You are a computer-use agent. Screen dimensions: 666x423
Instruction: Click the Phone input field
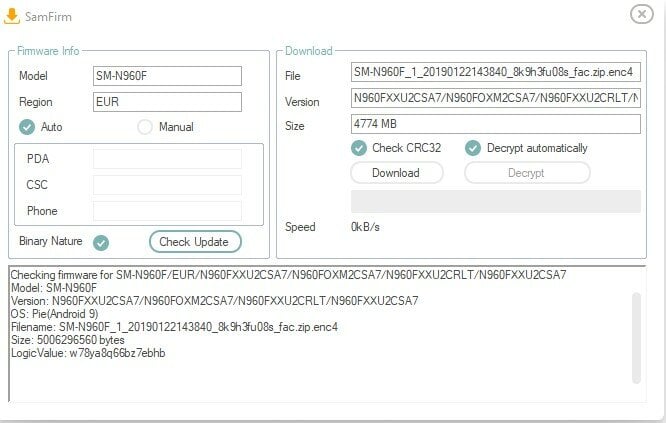tap(167, 211)
